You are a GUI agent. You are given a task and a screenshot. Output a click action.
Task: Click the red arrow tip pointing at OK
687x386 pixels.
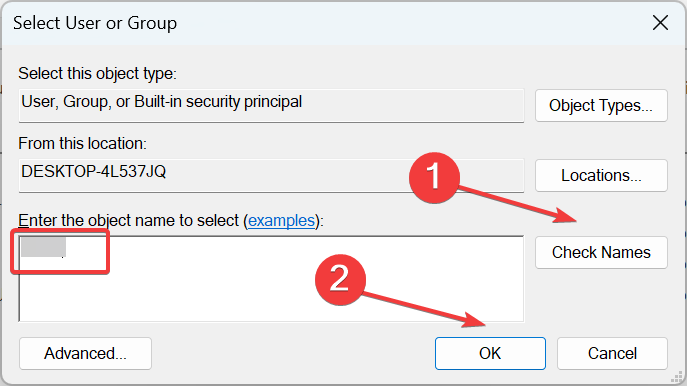coord(482,323)
